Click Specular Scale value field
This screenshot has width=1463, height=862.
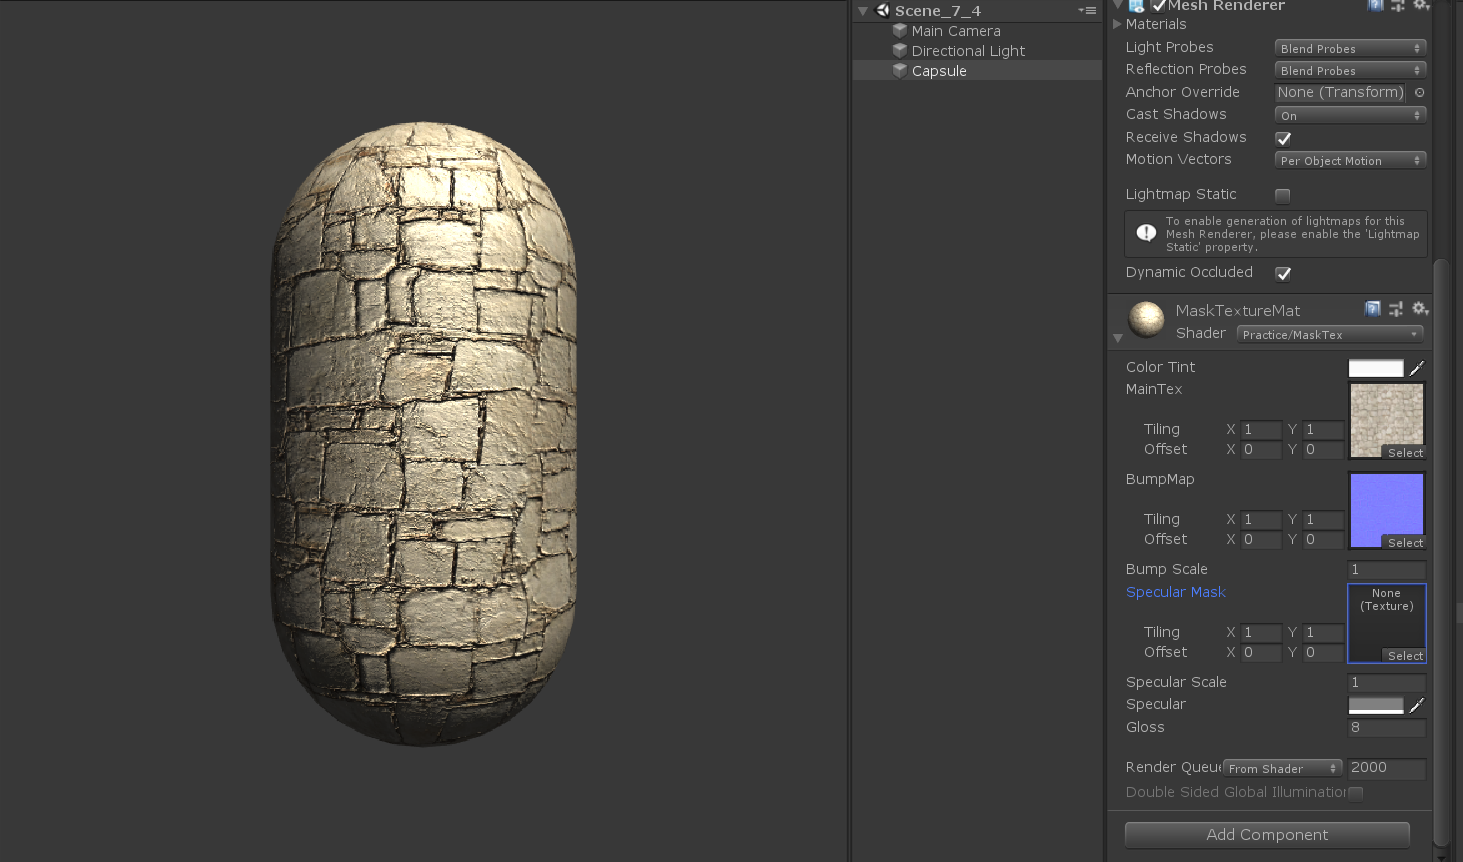1387,683
